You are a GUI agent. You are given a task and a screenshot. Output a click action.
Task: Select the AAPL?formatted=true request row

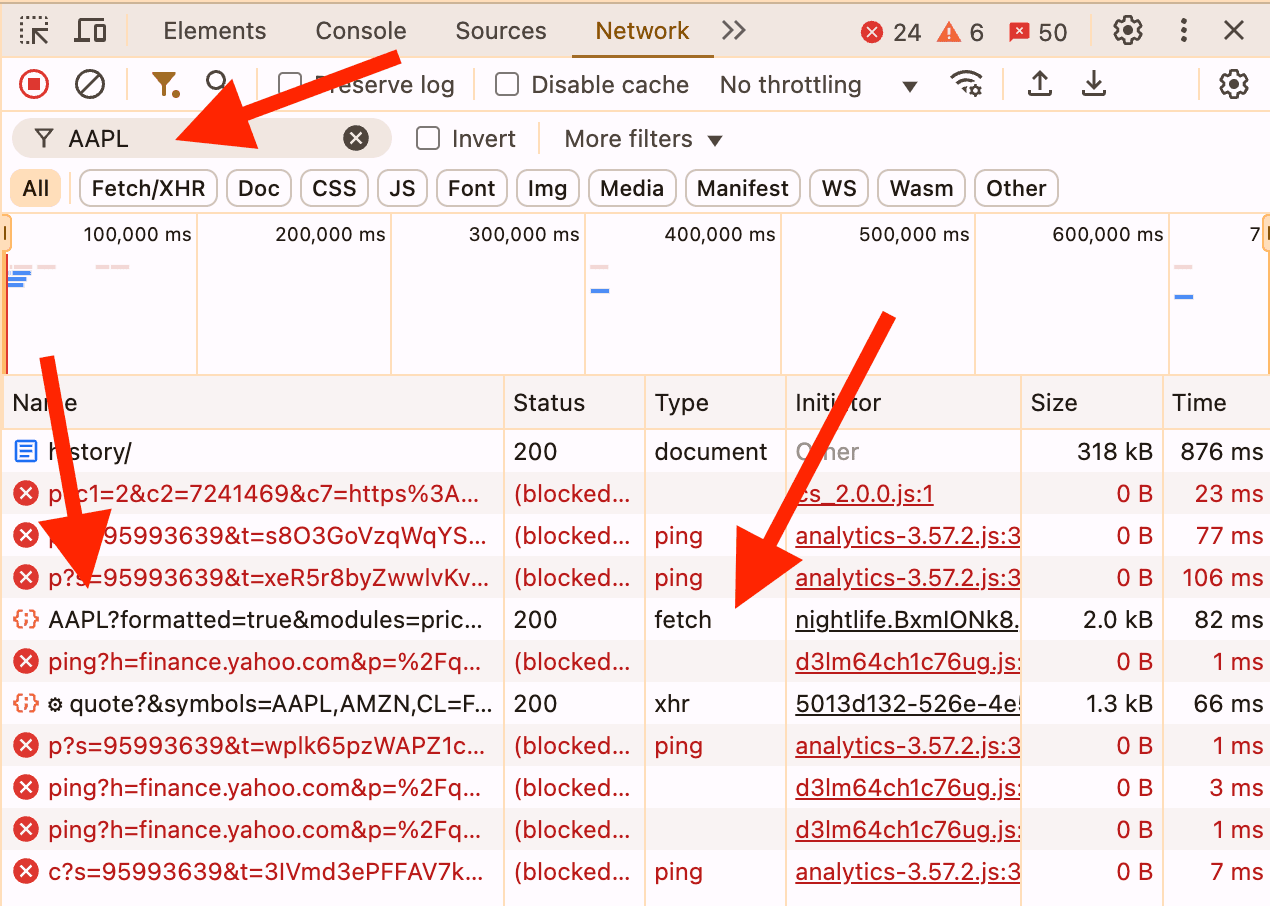(x=635, y=620)
